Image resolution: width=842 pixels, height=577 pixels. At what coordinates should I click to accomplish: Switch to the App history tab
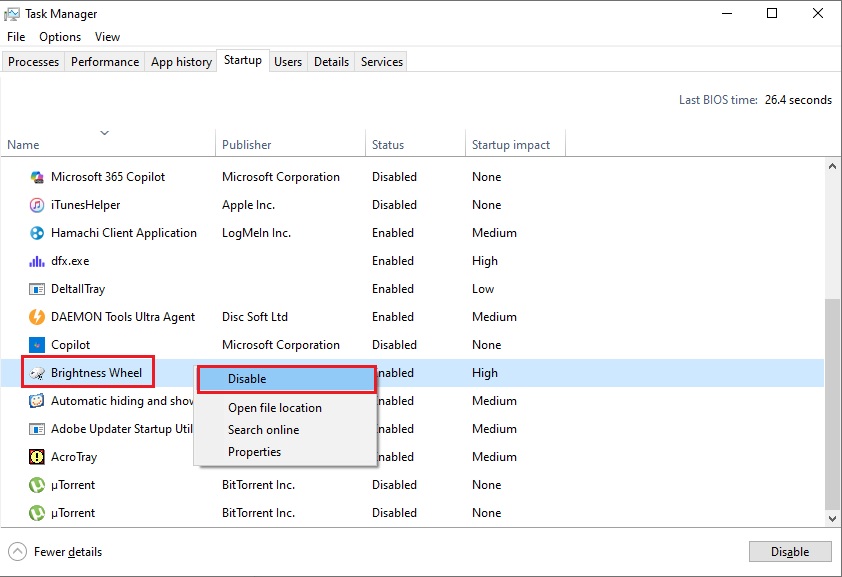click(x=181, y=62)
